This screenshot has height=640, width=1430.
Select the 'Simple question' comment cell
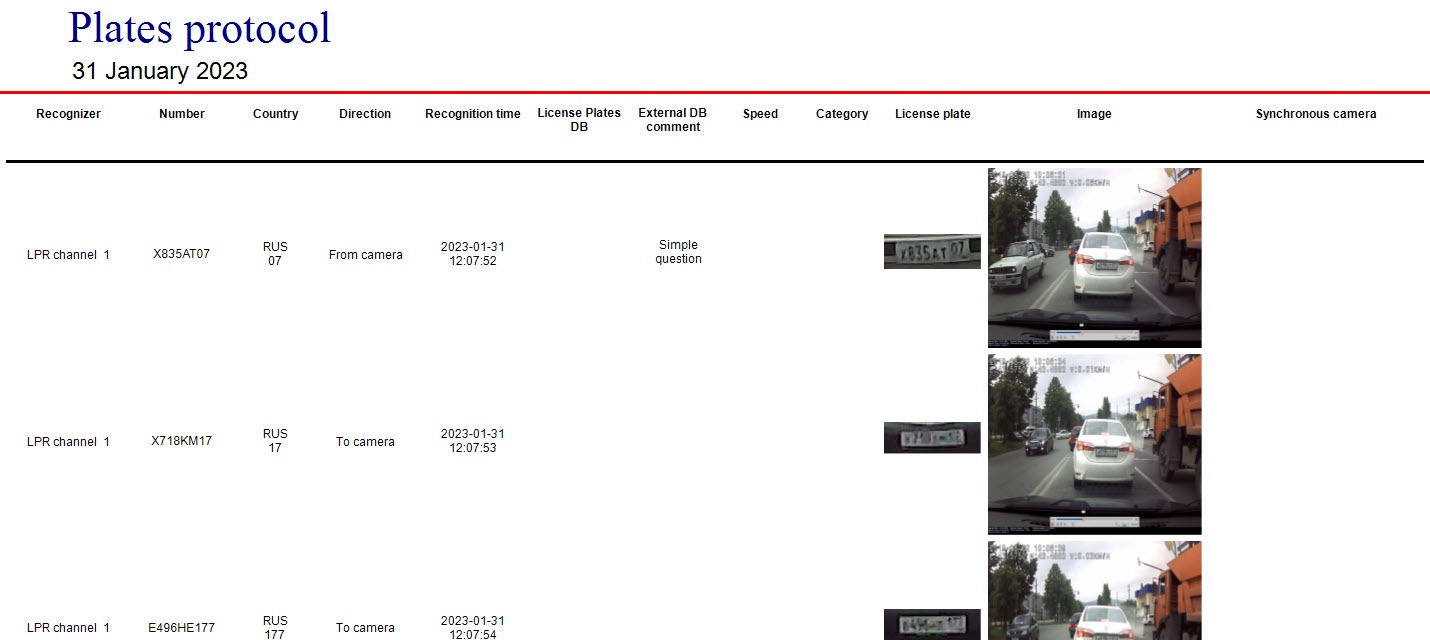coord(678,252)
